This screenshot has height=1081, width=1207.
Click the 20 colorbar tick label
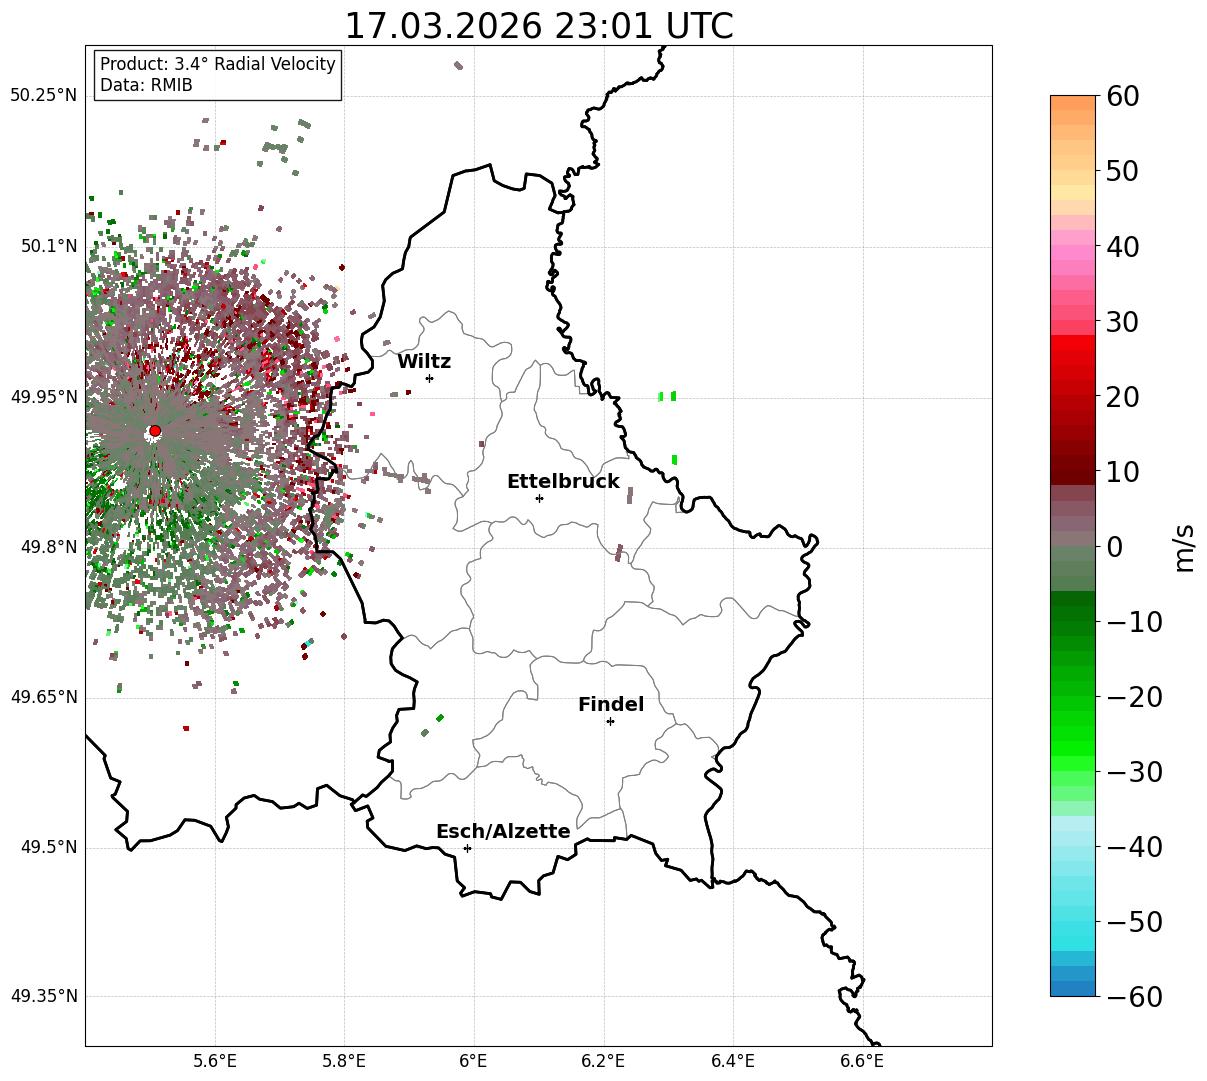coord(1123,397)
